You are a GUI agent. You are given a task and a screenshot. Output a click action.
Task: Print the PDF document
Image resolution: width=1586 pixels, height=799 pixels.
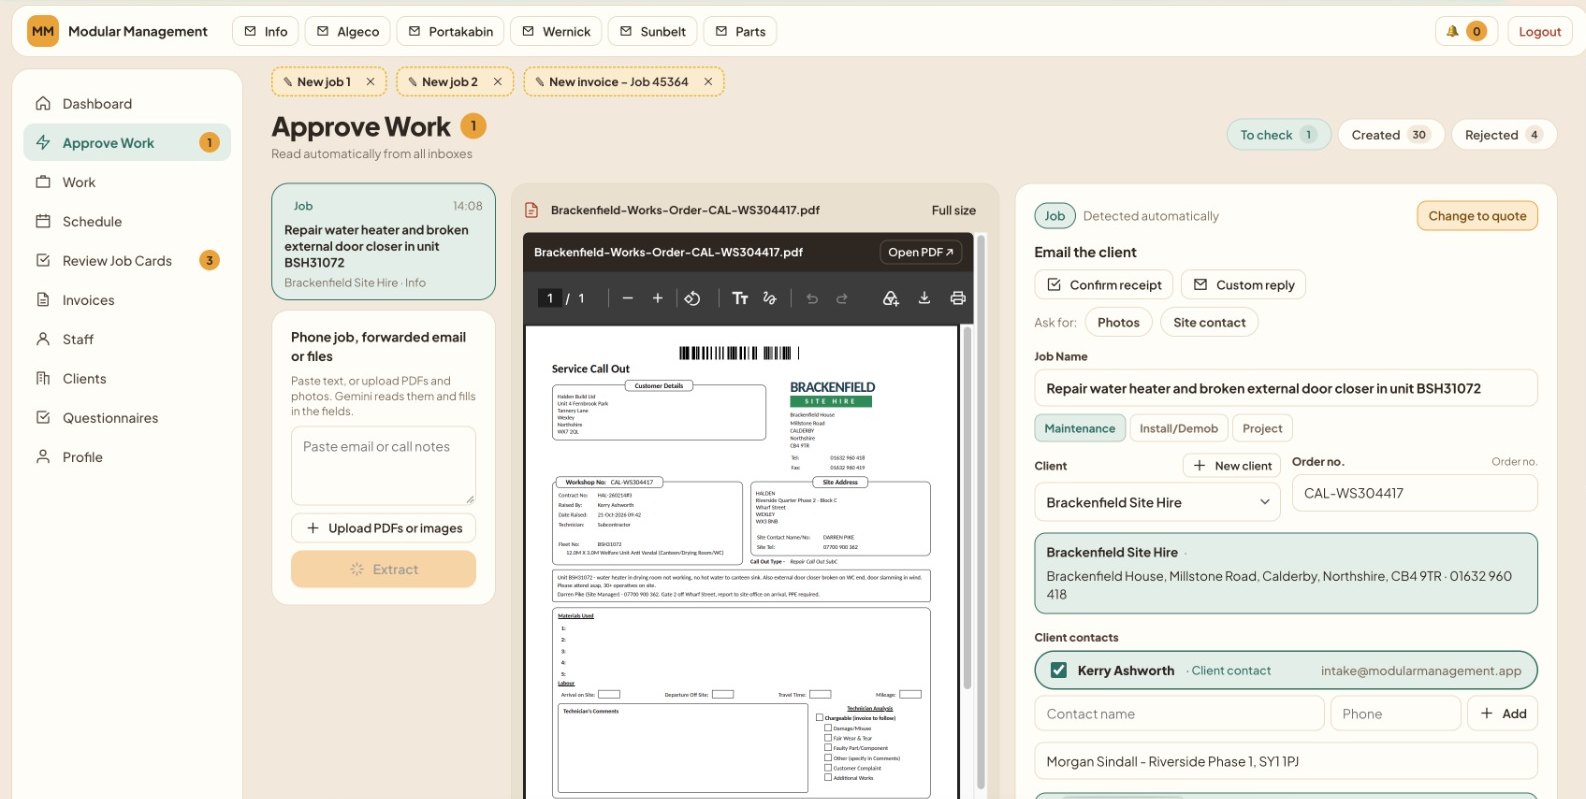point(958,298)
